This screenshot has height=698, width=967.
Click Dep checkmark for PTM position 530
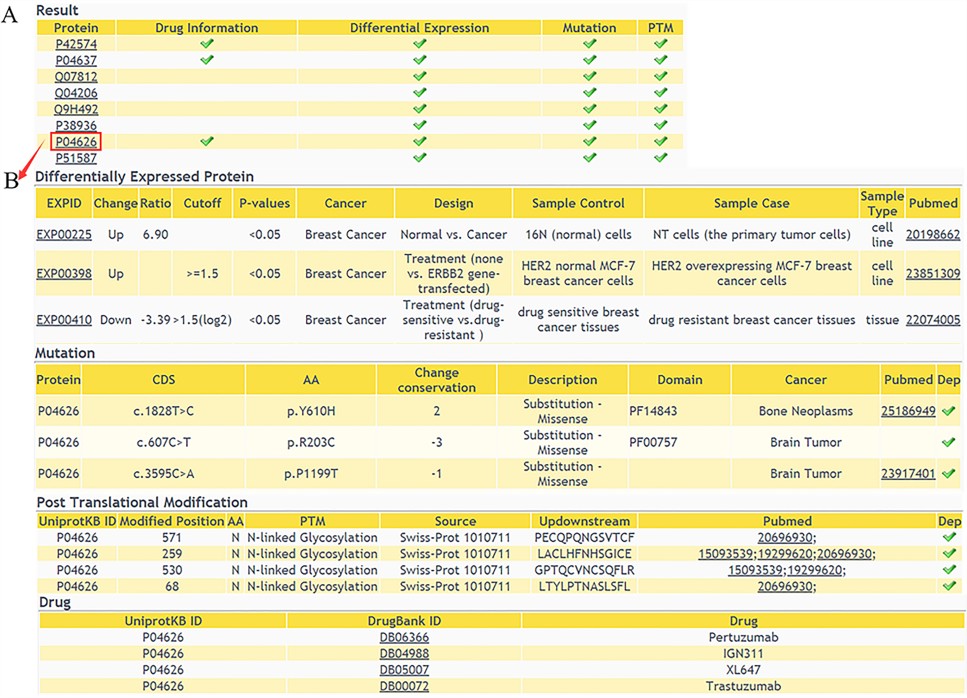[x=949, y=569]
